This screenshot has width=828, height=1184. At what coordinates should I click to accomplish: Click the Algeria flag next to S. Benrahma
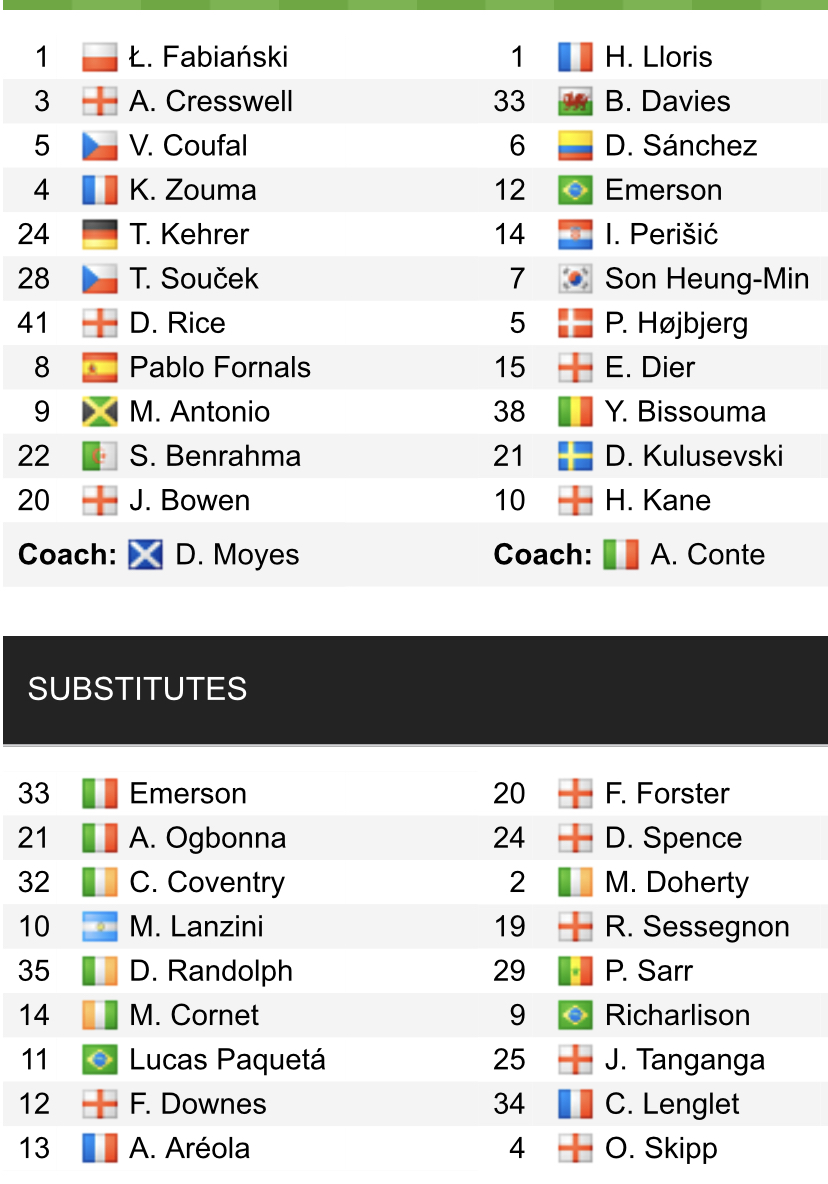pyautogui.click(x=100, y=456)
